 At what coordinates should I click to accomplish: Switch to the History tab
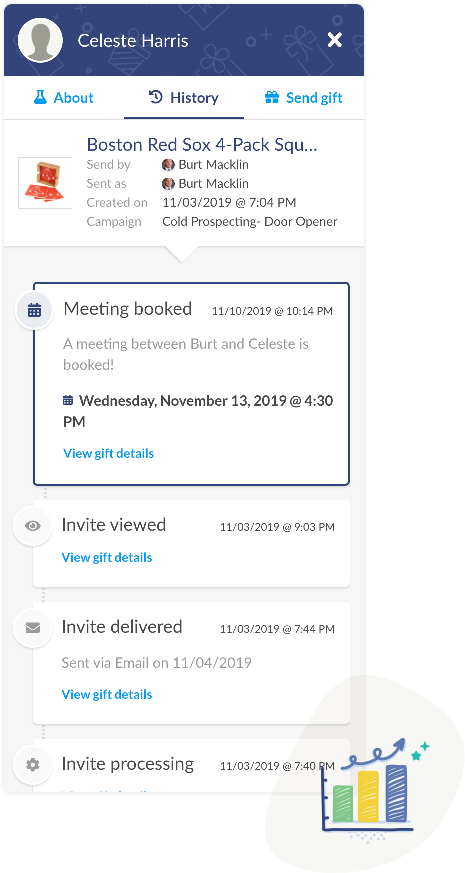[x=184, y=98]
